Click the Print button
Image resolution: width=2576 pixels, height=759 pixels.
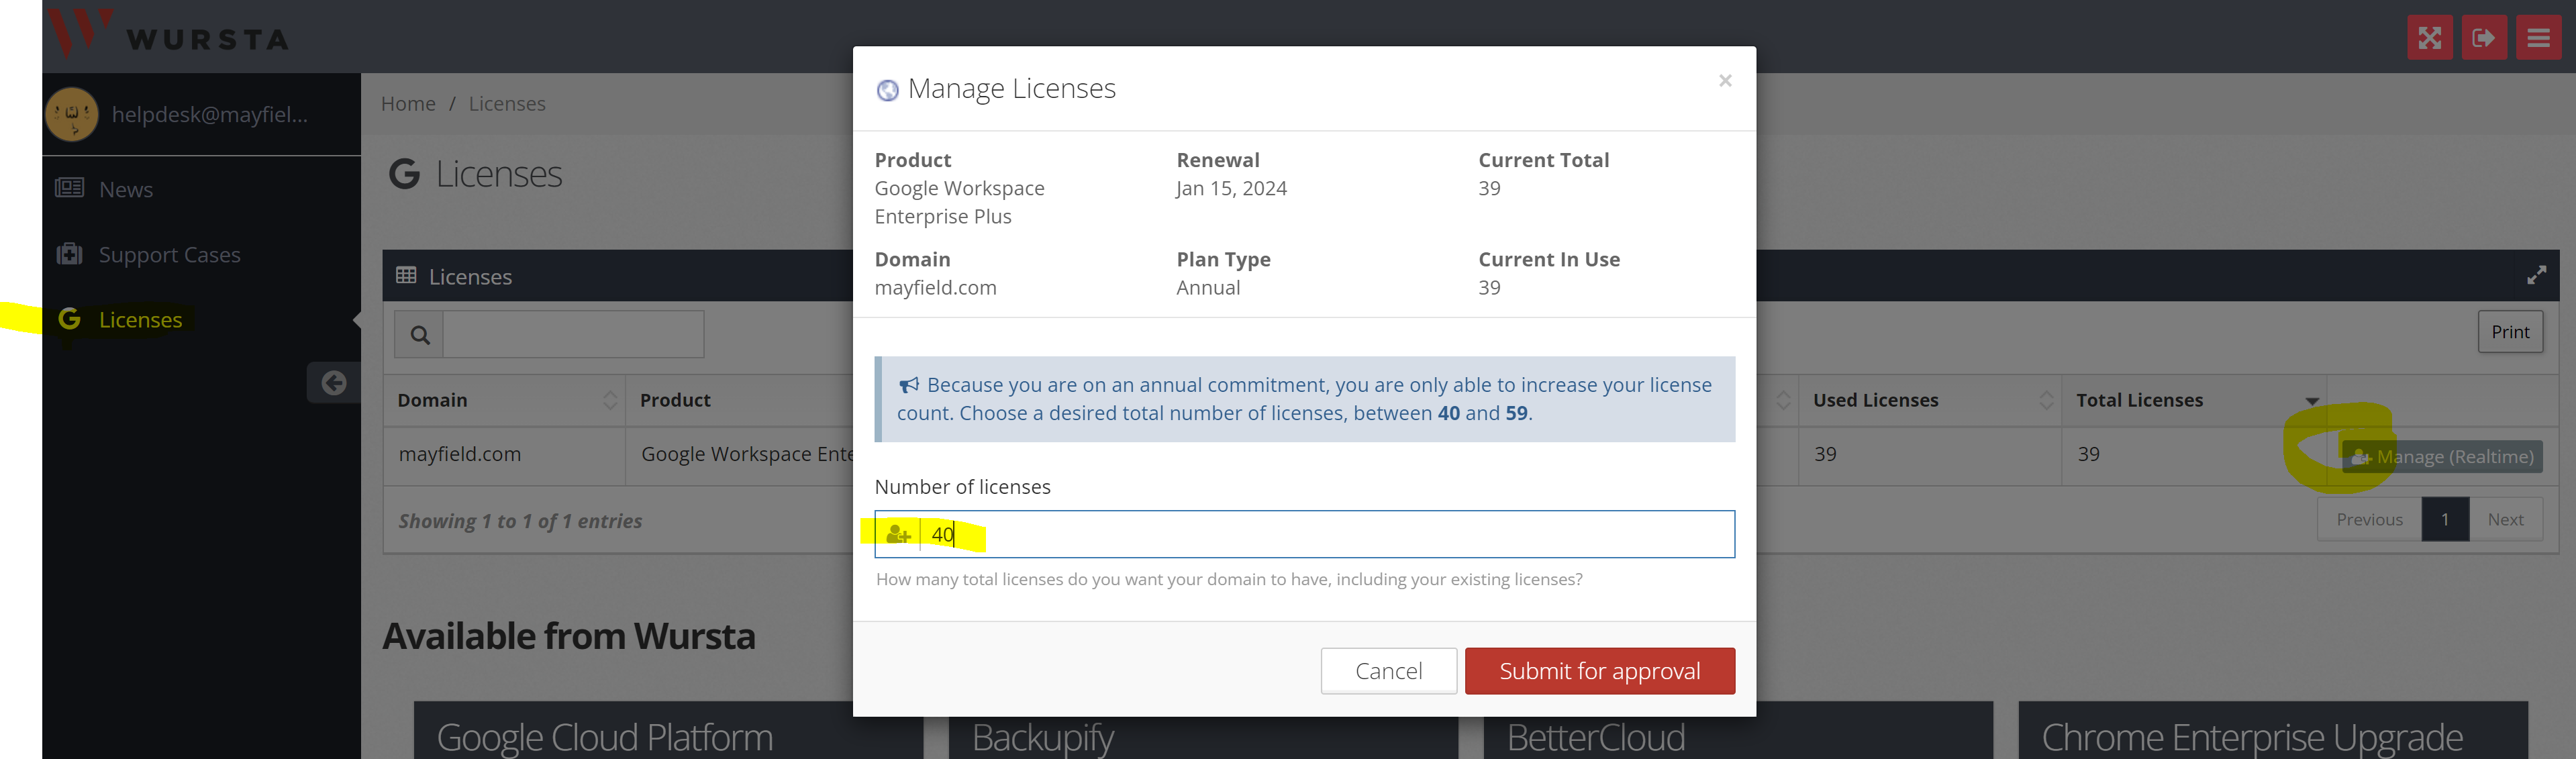click(x=2509, y=332)
